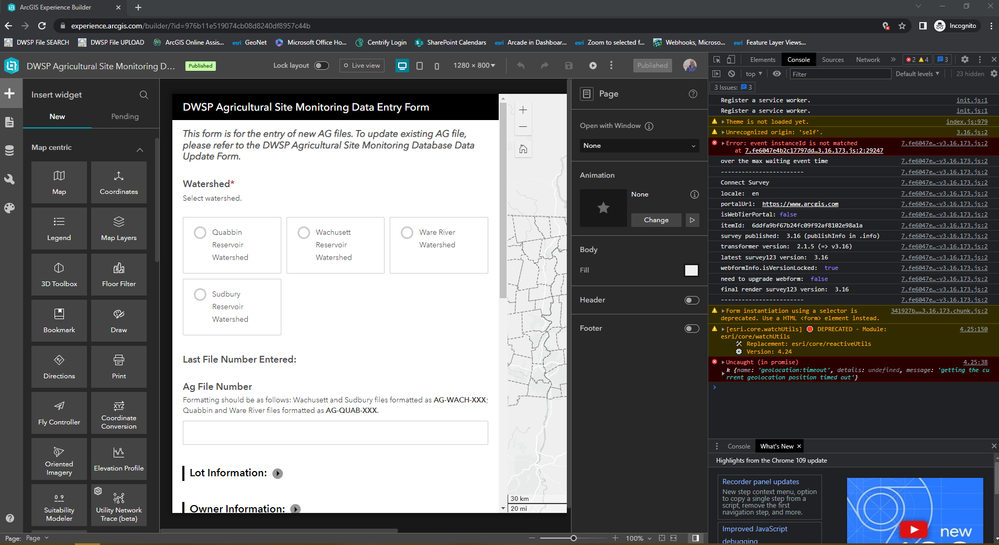999x545 pixels.
Task: Zoom in on the map
Action: pos(522,110)
